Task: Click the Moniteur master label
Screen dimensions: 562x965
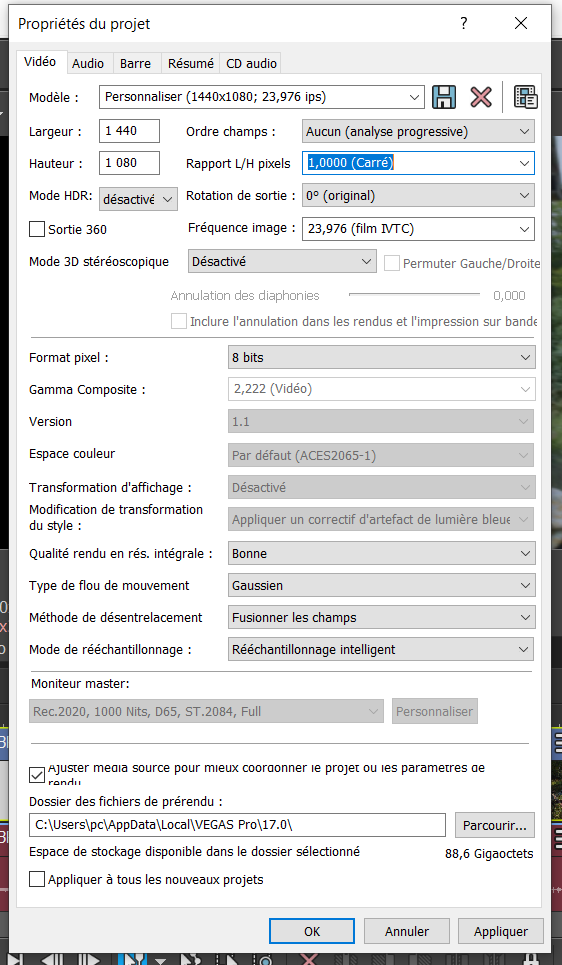Action: coord(79,683)
